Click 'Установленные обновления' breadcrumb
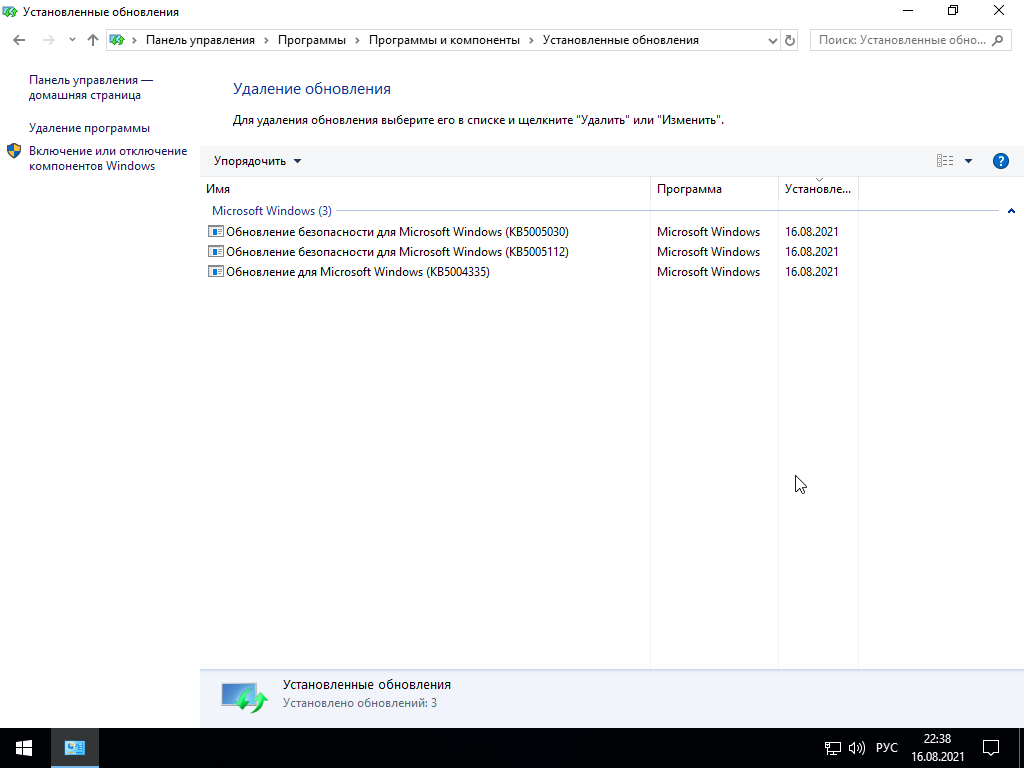The width and height of the screenshot is (1024, 768). pyautogui.click(x=620, y=40)
